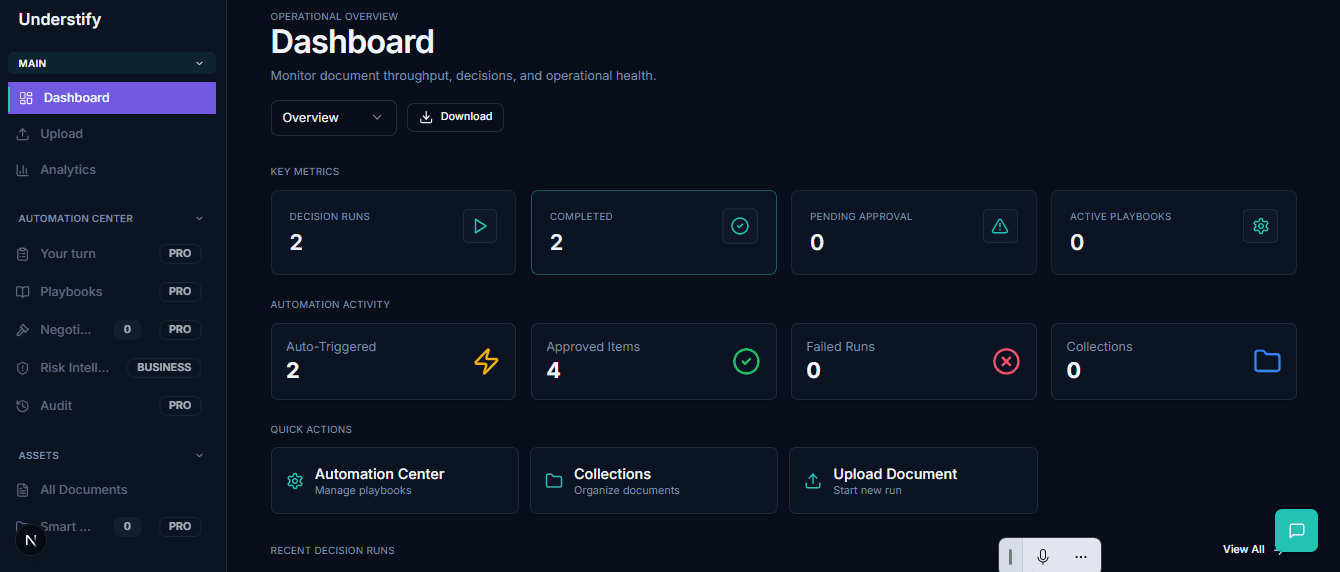1340x572 pixels.
Task: Open the Decision Runs metric card
Action: [x=393, y=232]
